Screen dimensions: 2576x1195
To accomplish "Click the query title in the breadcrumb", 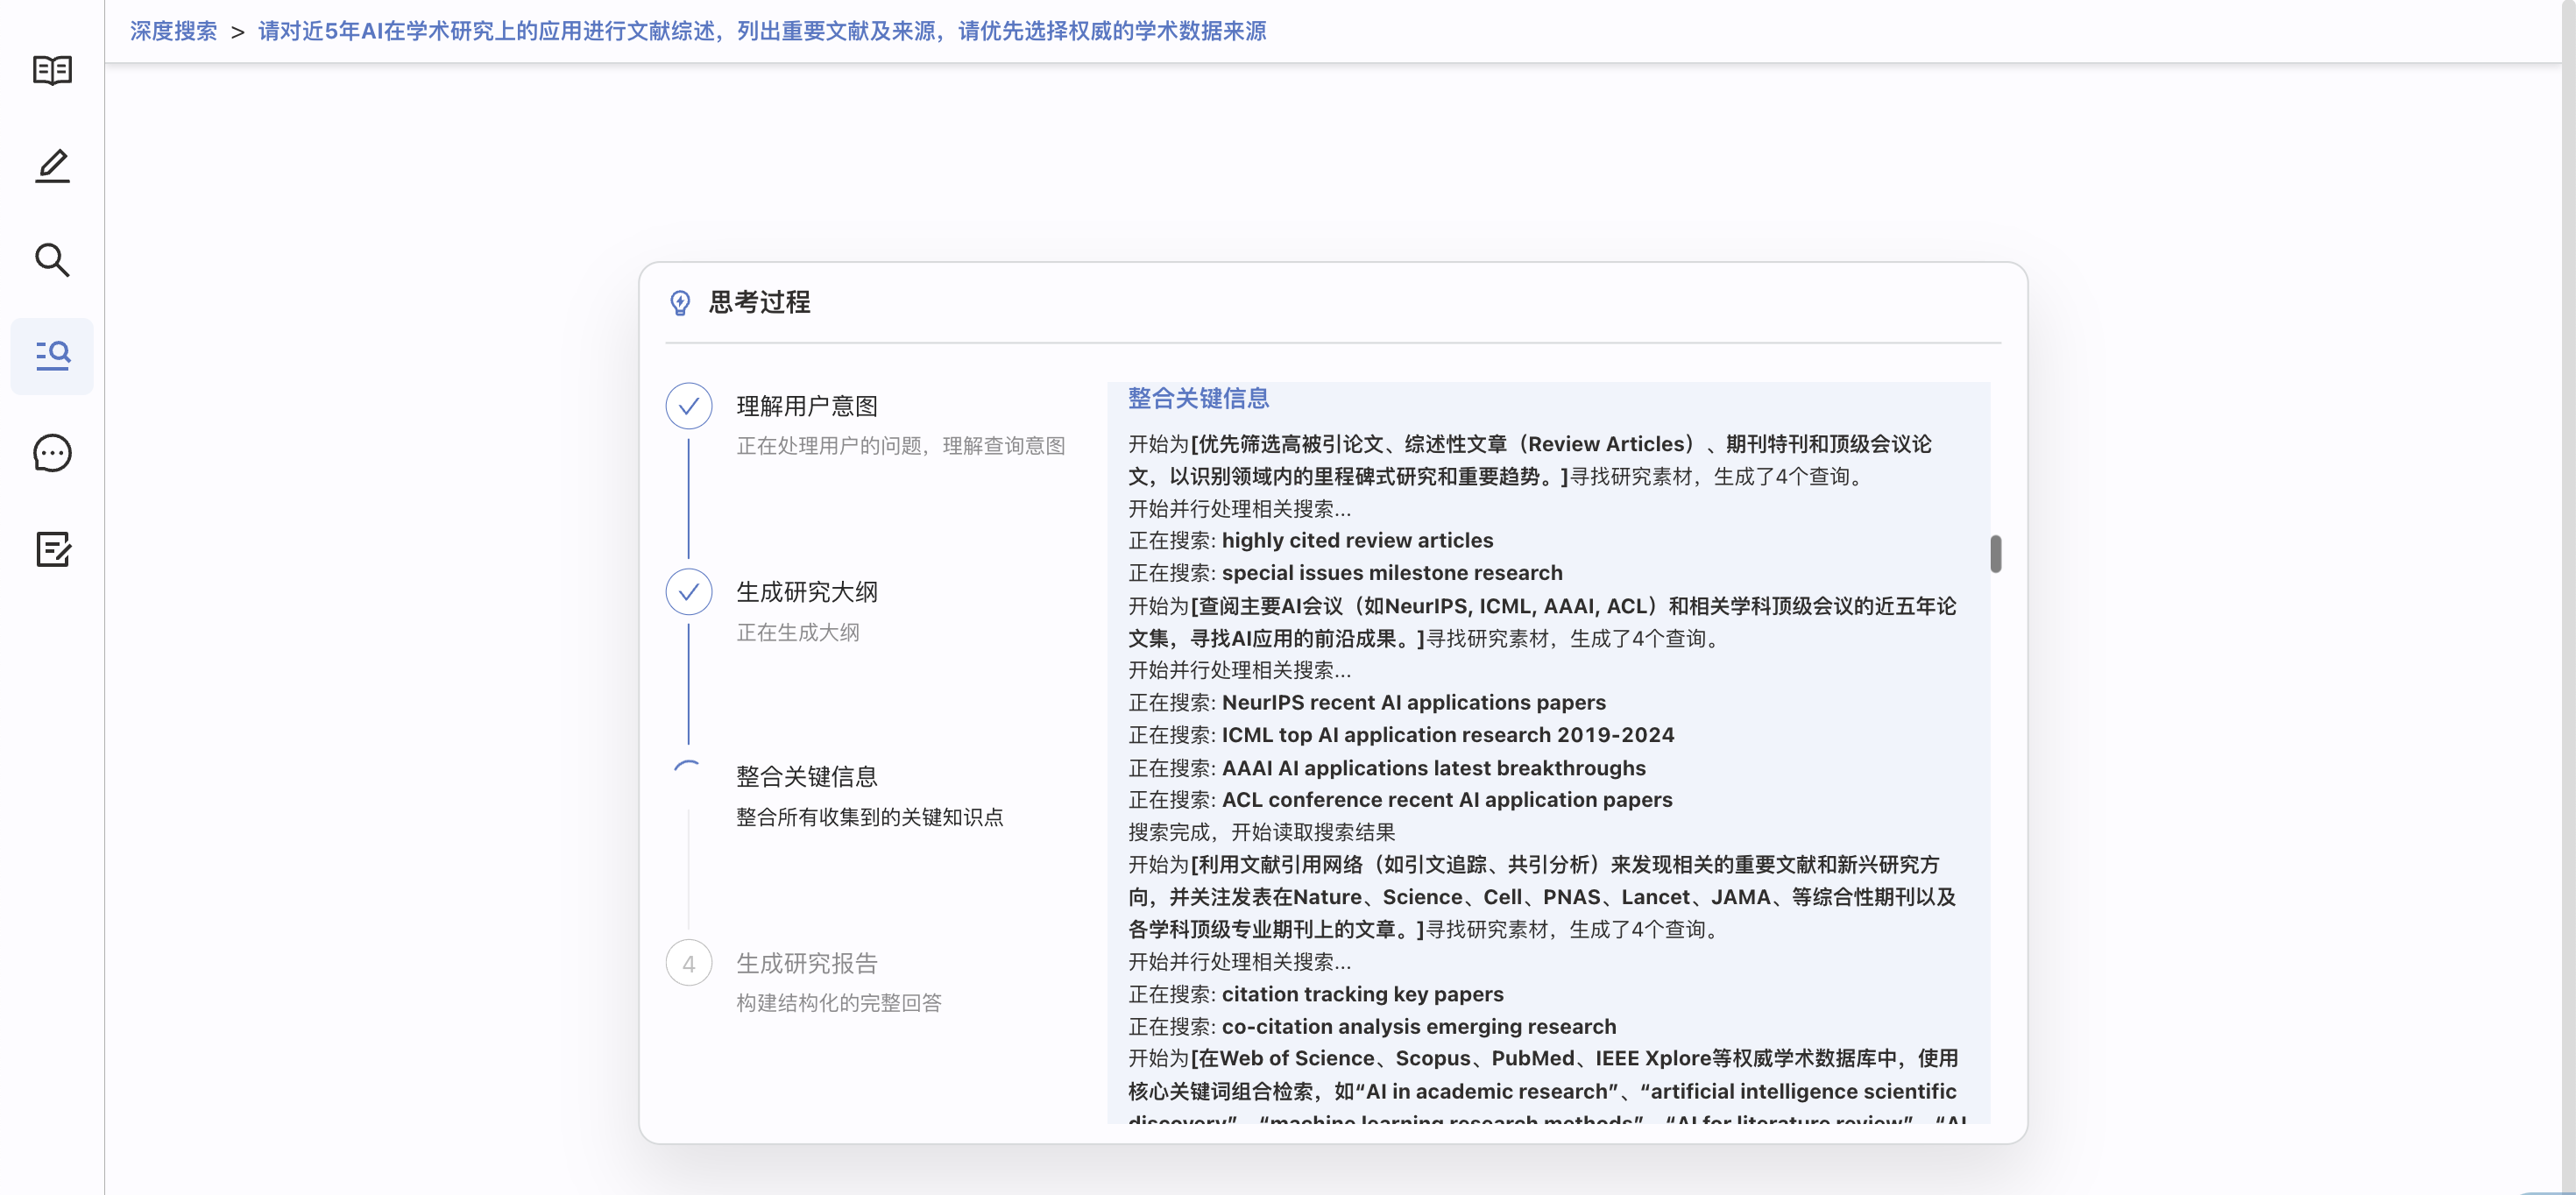I will point(762,31).
